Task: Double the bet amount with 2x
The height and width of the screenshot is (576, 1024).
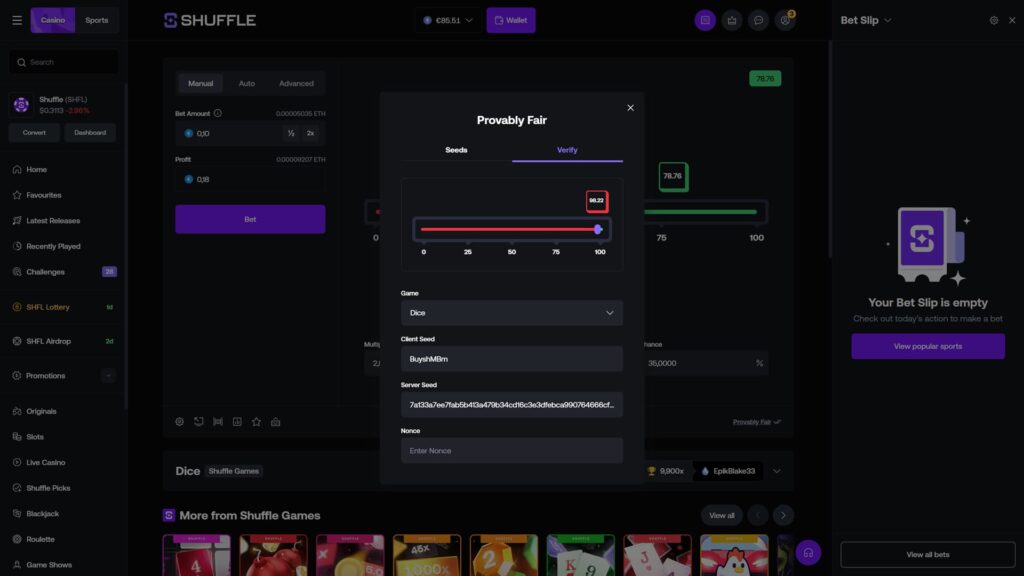Action: (x=310, y=133)
